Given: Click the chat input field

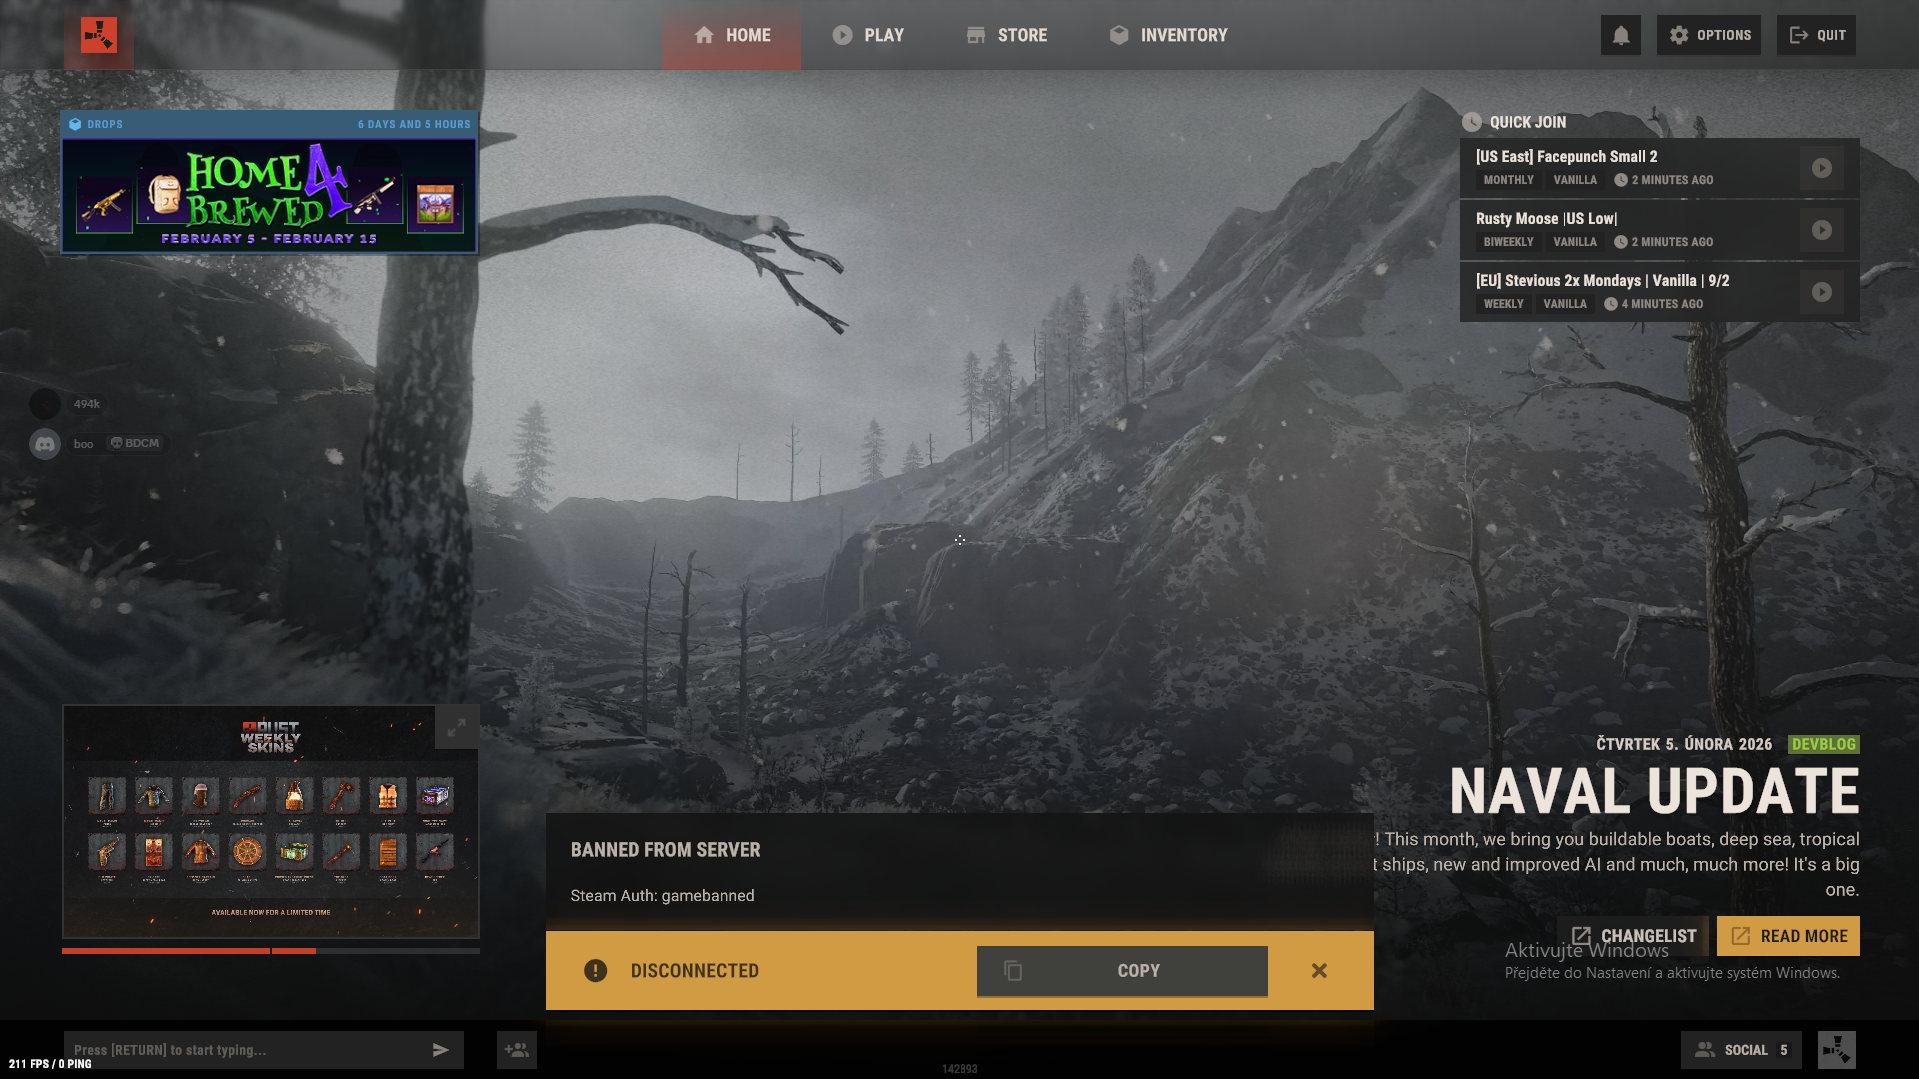Looking at the screenshot, I should (246, 1050).
